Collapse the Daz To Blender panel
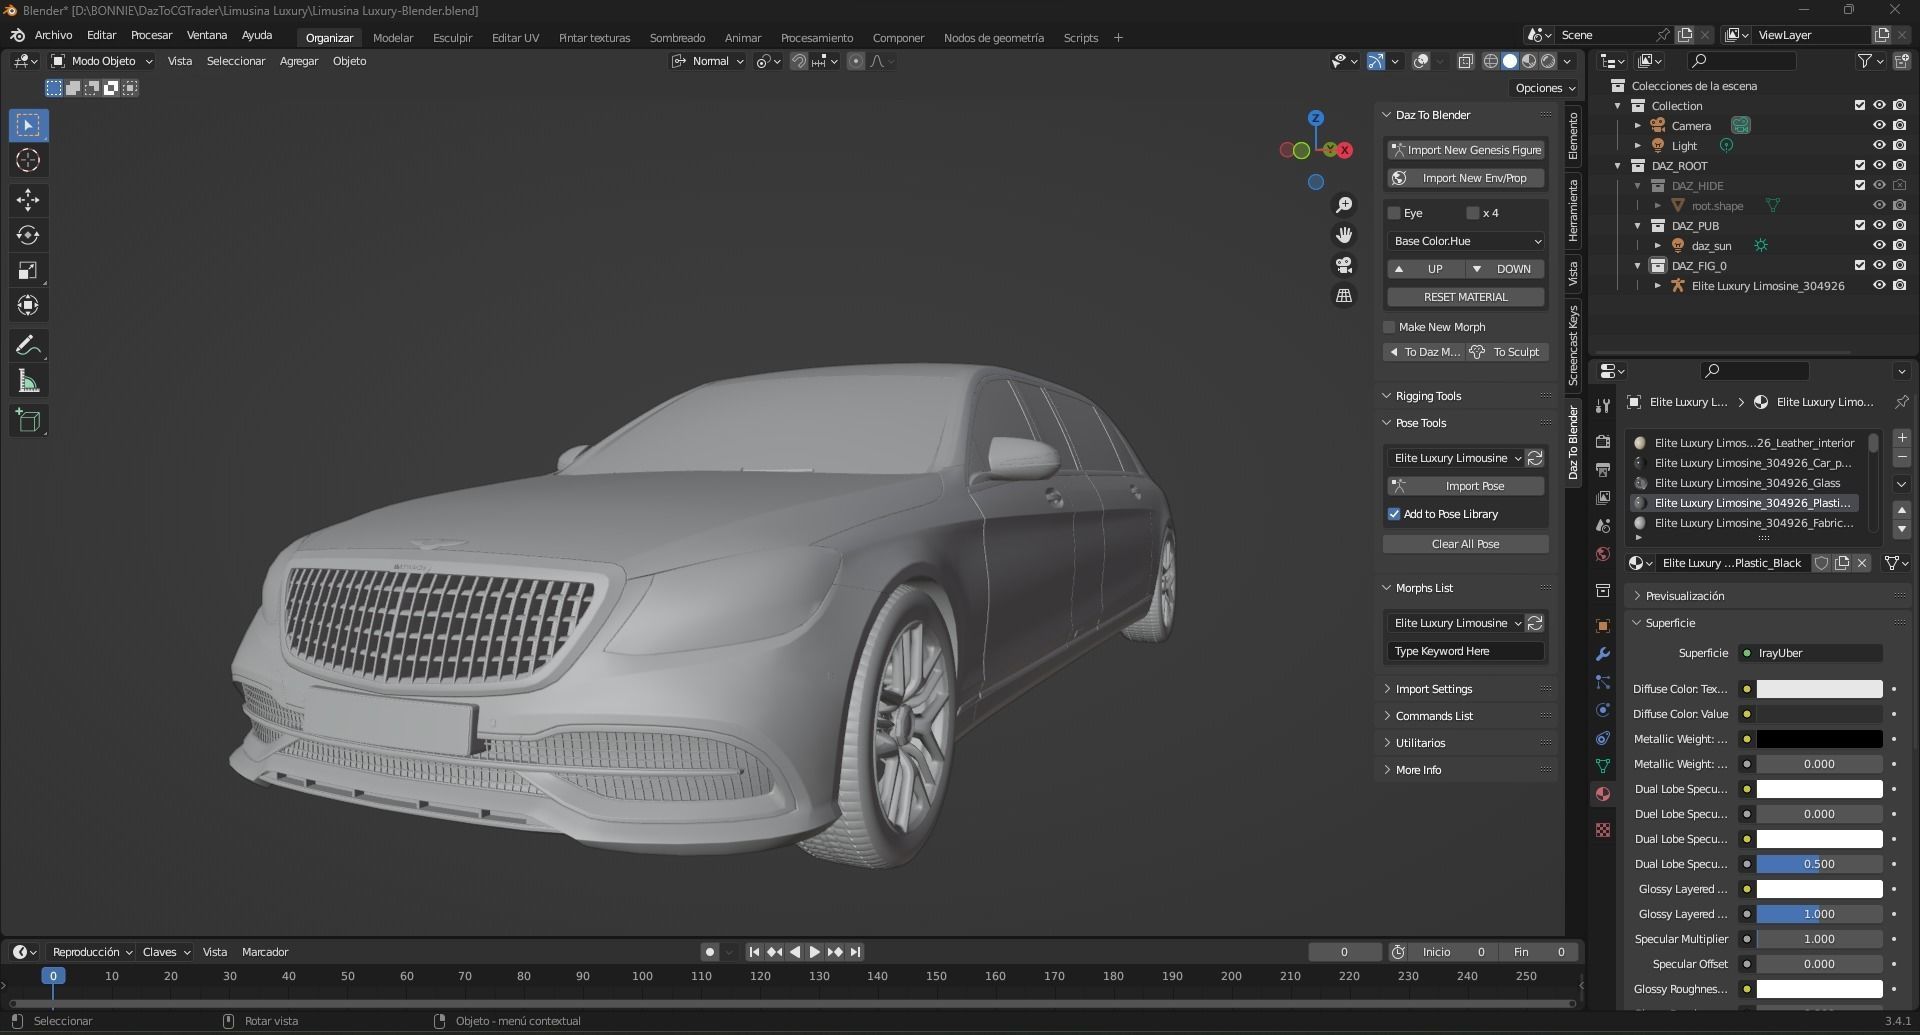 pyautogui.click(x=1387, y=115)
